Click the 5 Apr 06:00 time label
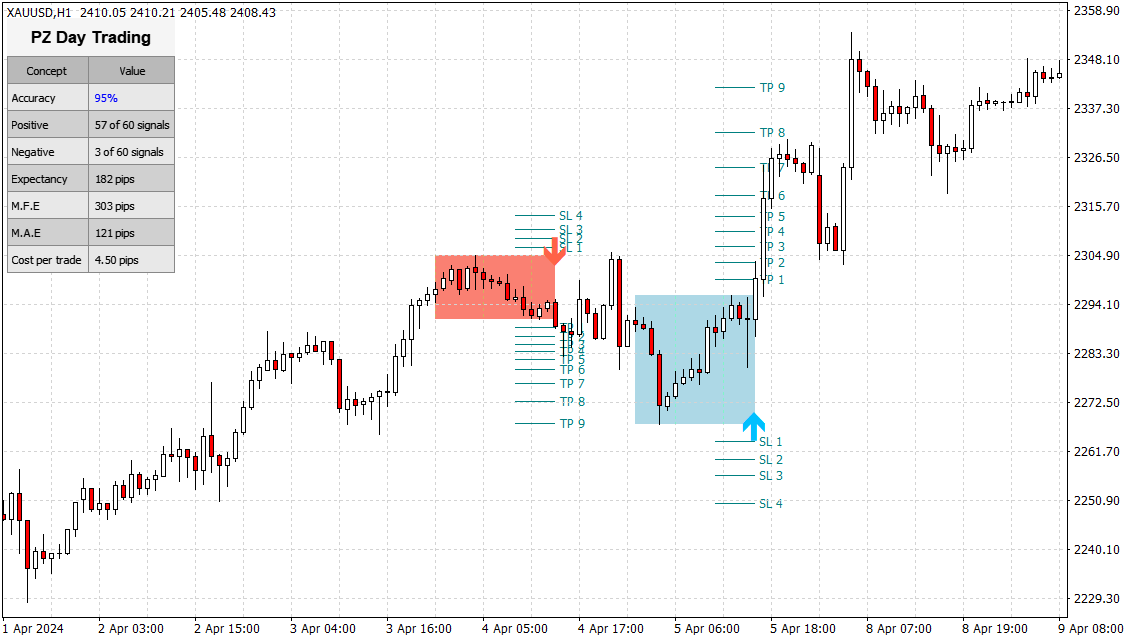Image resolution: width=1131 pixels, height=641 pixels. [x=706, y=629]
